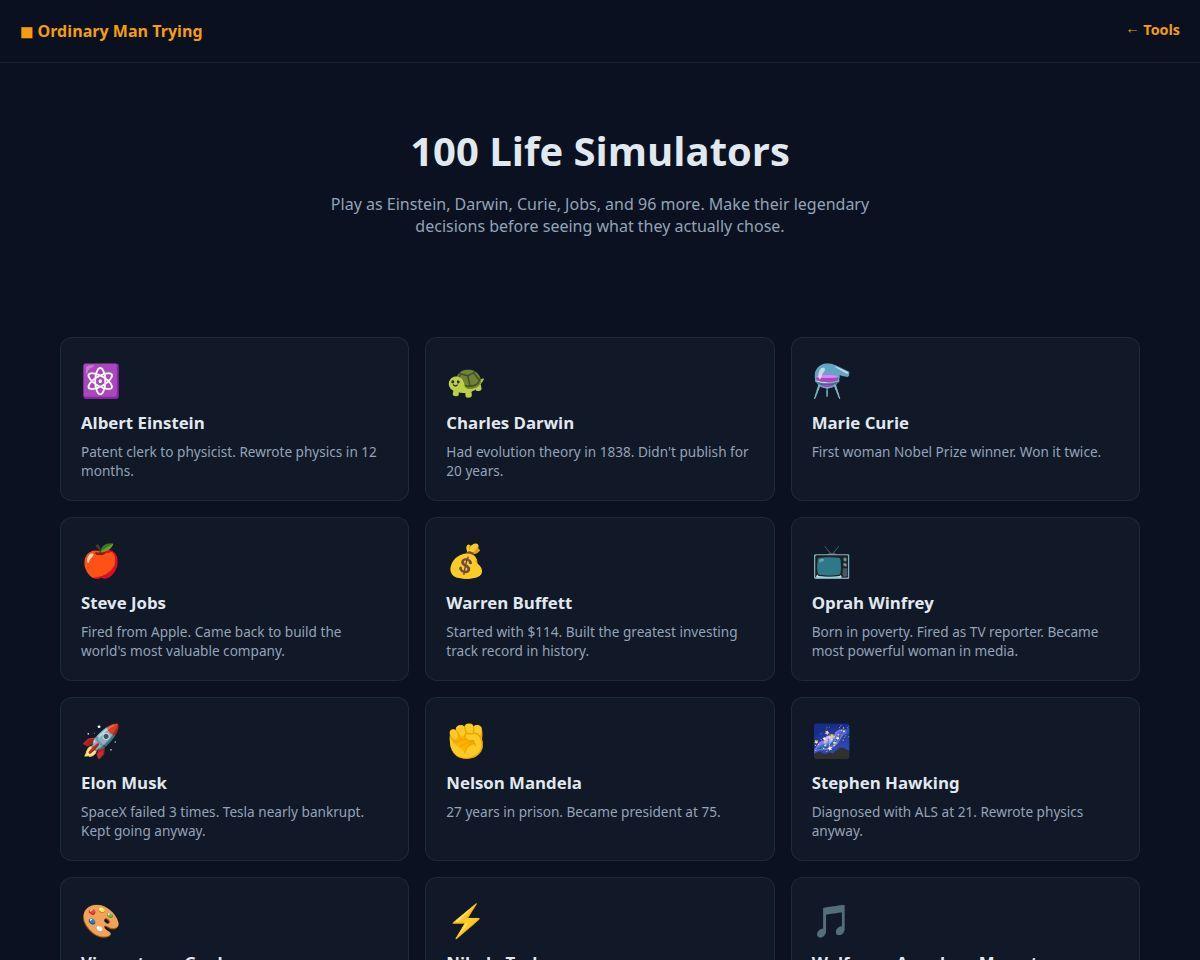
Task: Click the raised fist icon for Nelson Mandela
Action: (x=466, y=741)
